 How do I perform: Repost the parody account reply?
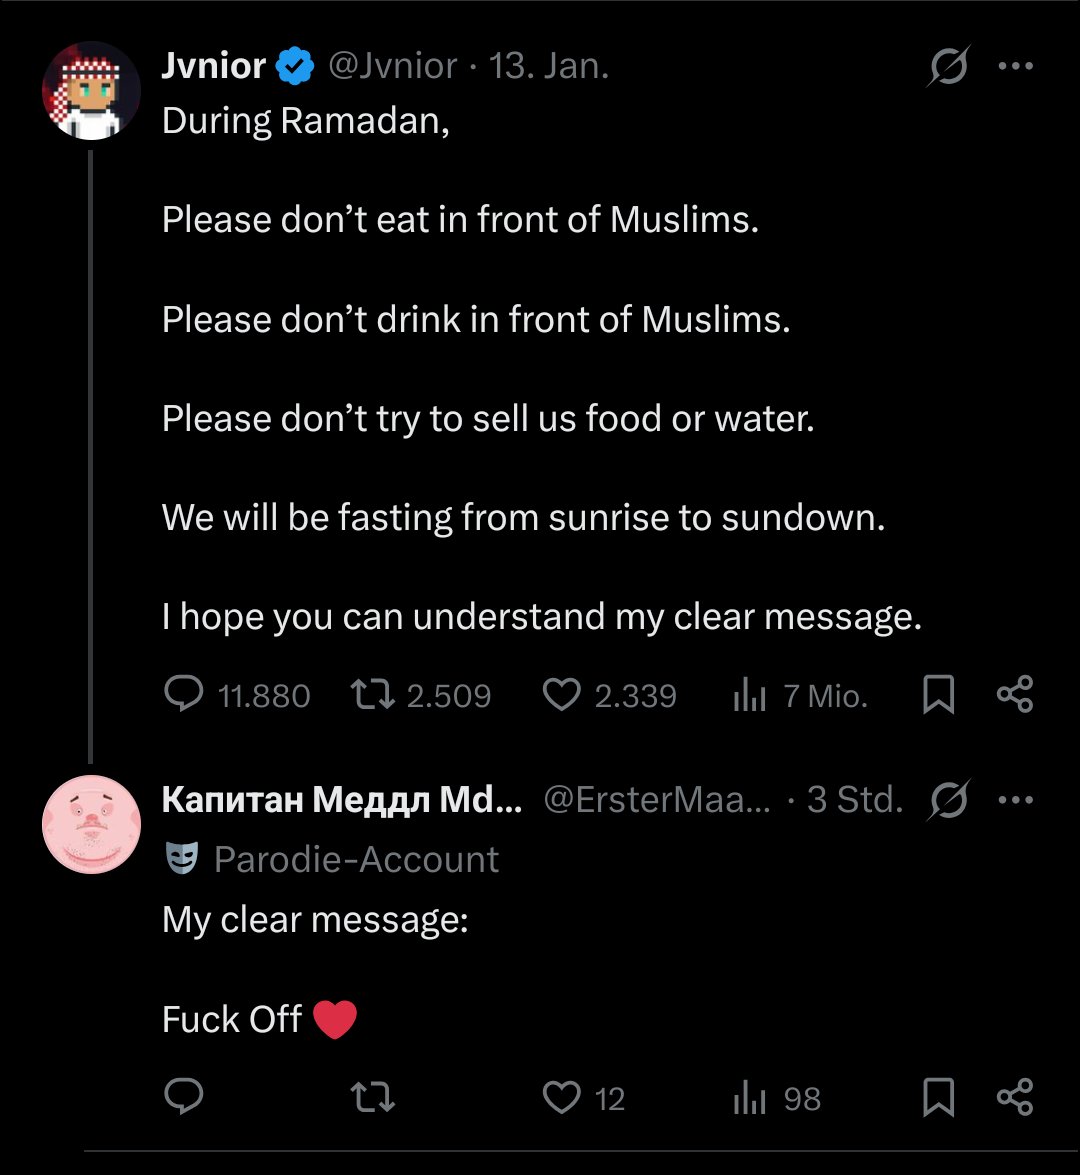tap(372, 1098)
